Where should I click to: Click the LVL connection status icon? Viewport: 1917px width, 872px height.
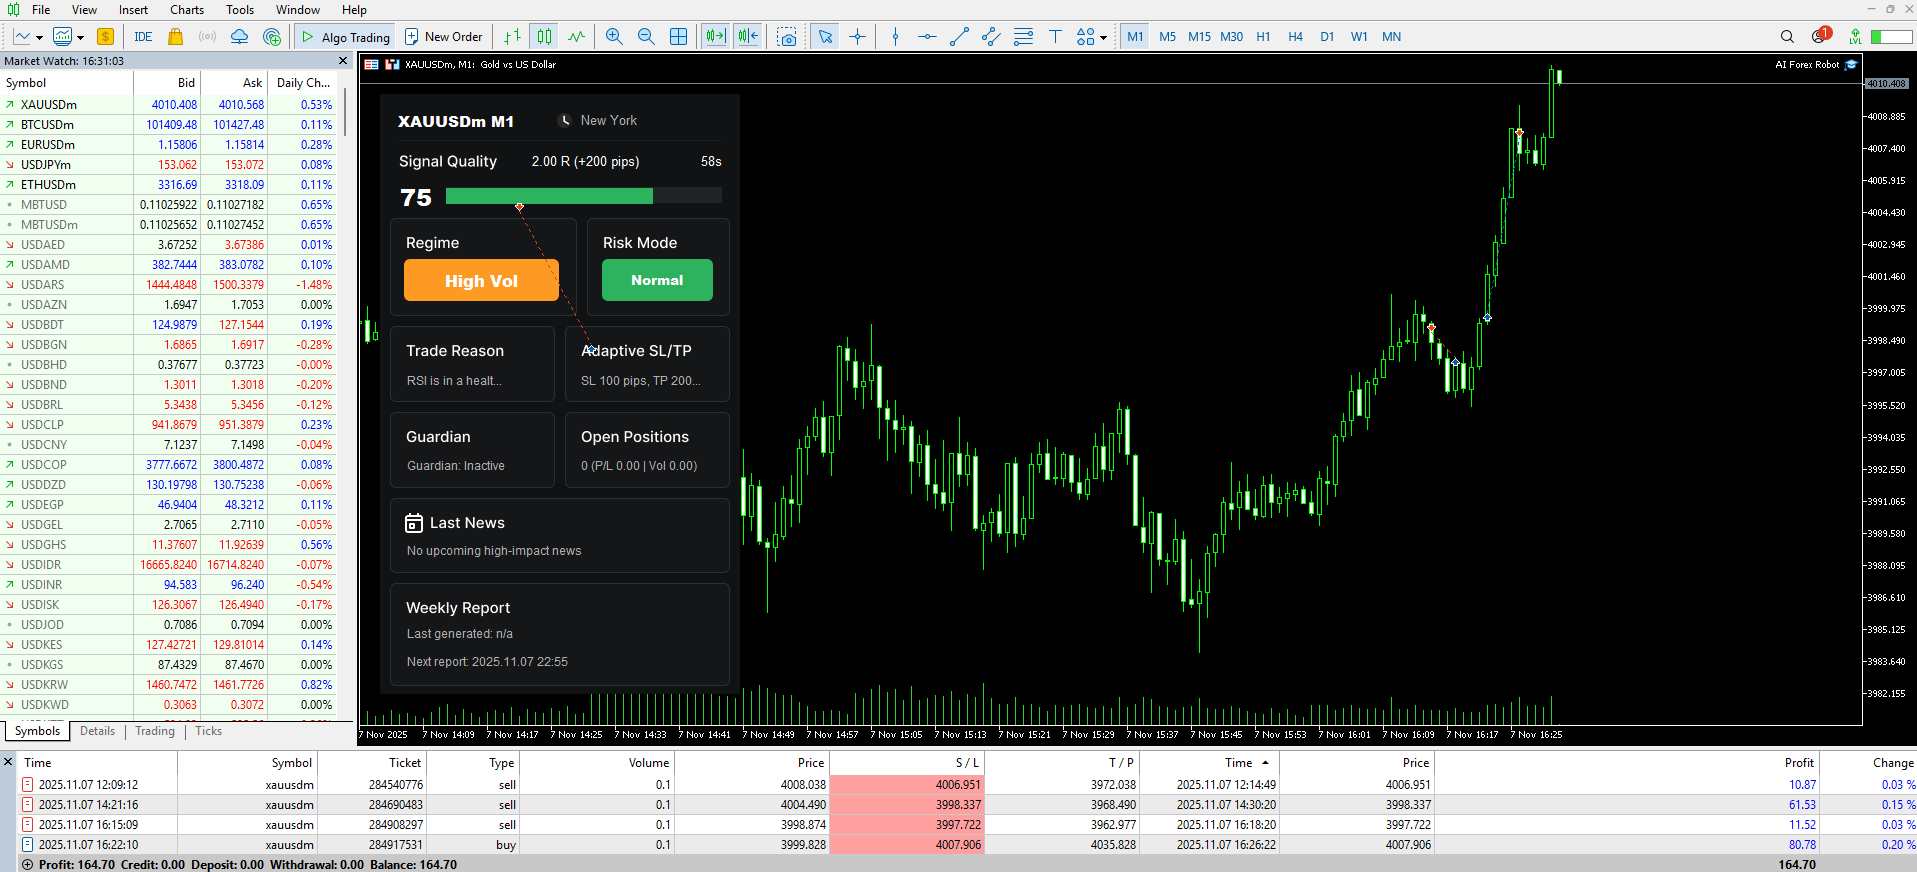(x=1855, y=37)
